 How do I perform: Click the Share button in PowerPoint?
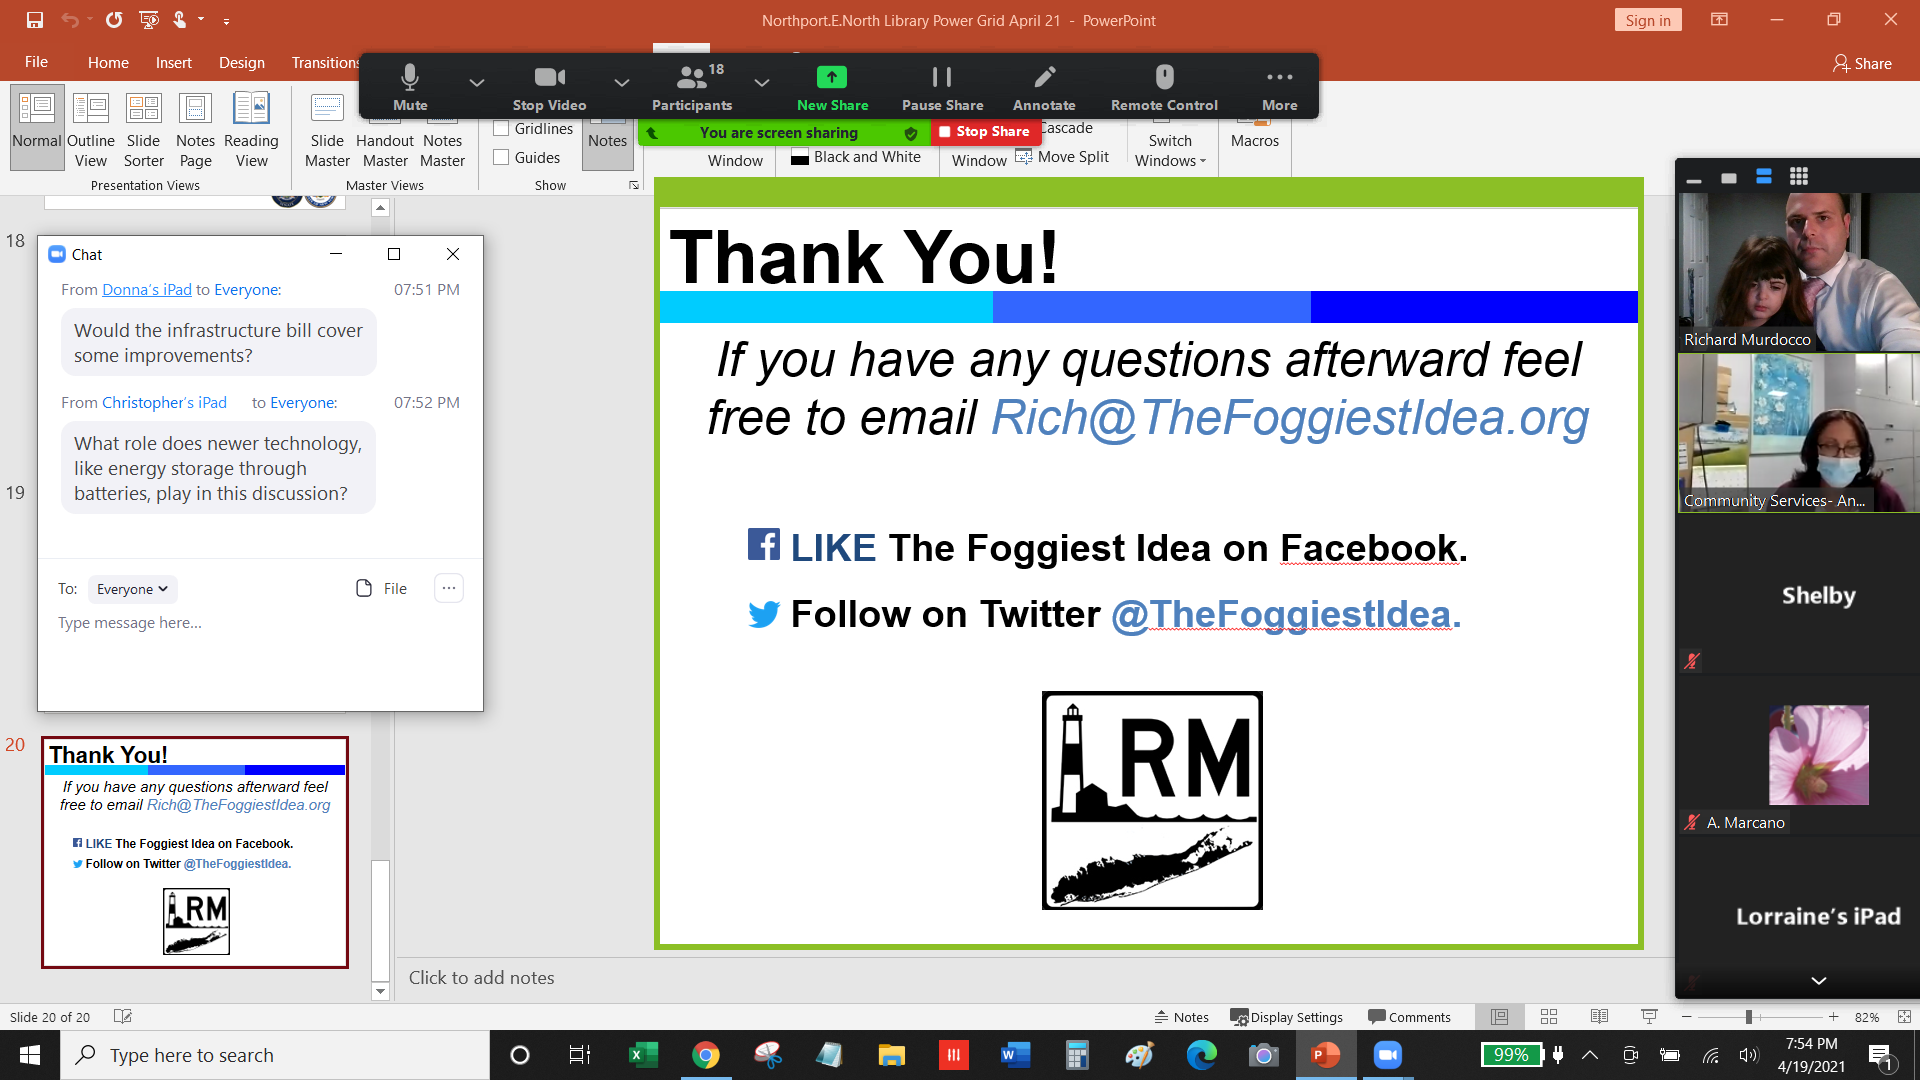[1862, 63]
